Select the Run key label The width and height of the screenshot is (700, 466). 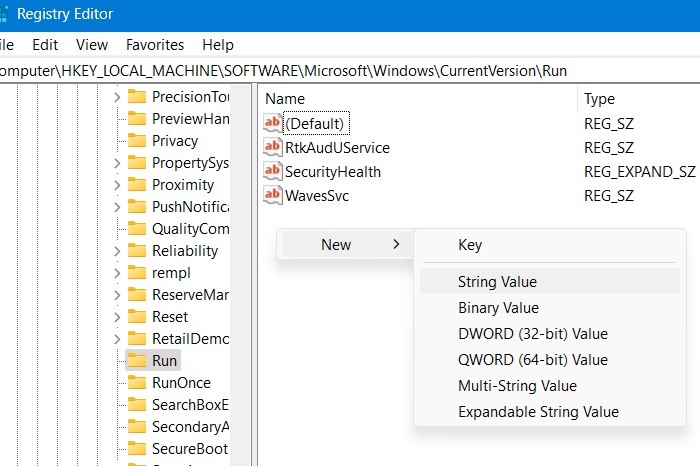(164, 360)
